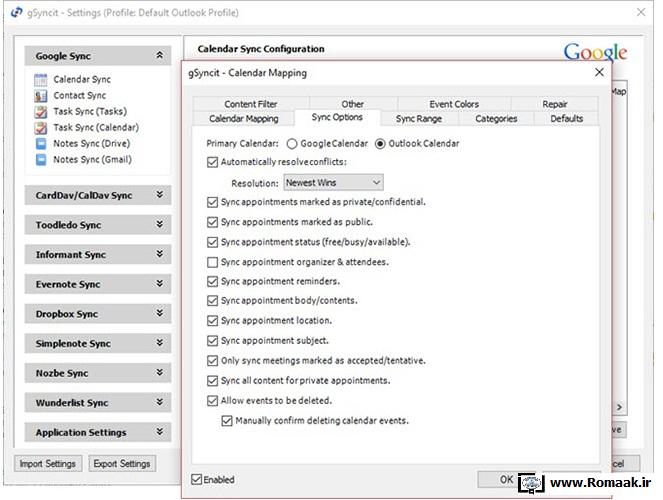Image resolution: width=663 pixels, height=500 pixels.
Task: Toggle sync appointment reminders checkbox
Action: pyautogui.click(x=212, y=281)
